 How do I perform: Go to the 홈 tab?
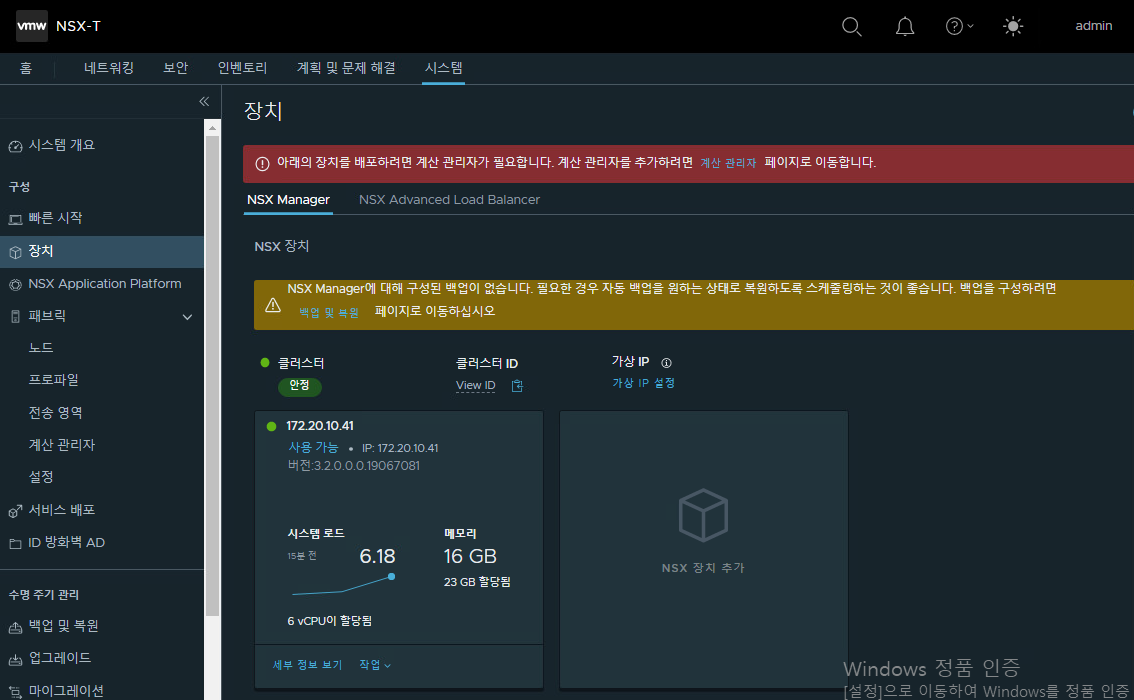coord(26,68)
